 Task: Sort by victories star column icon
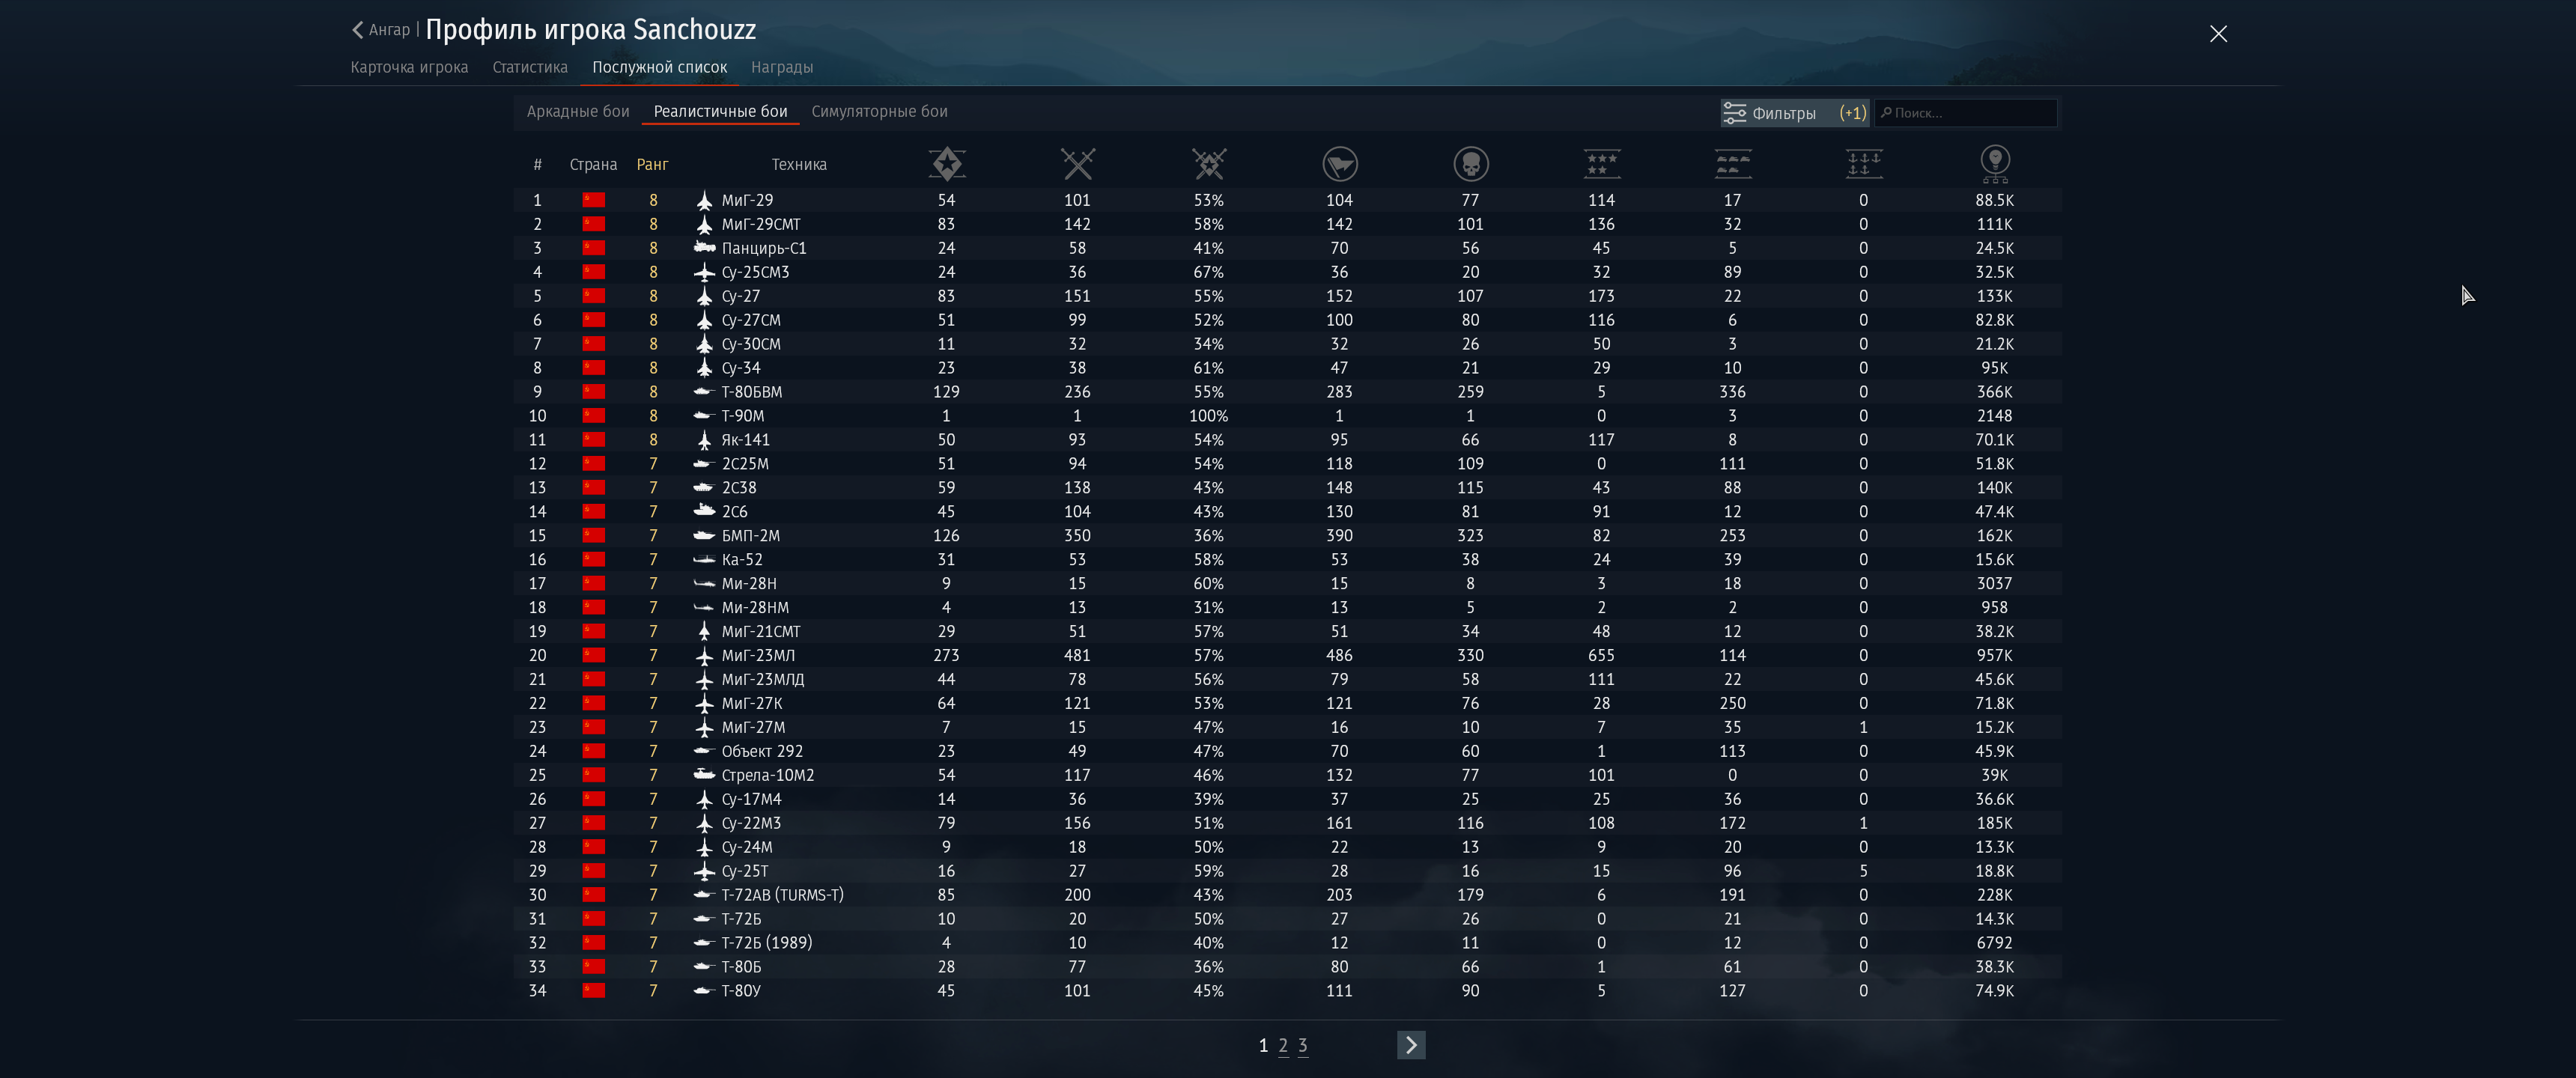click(x=946, y=164)
